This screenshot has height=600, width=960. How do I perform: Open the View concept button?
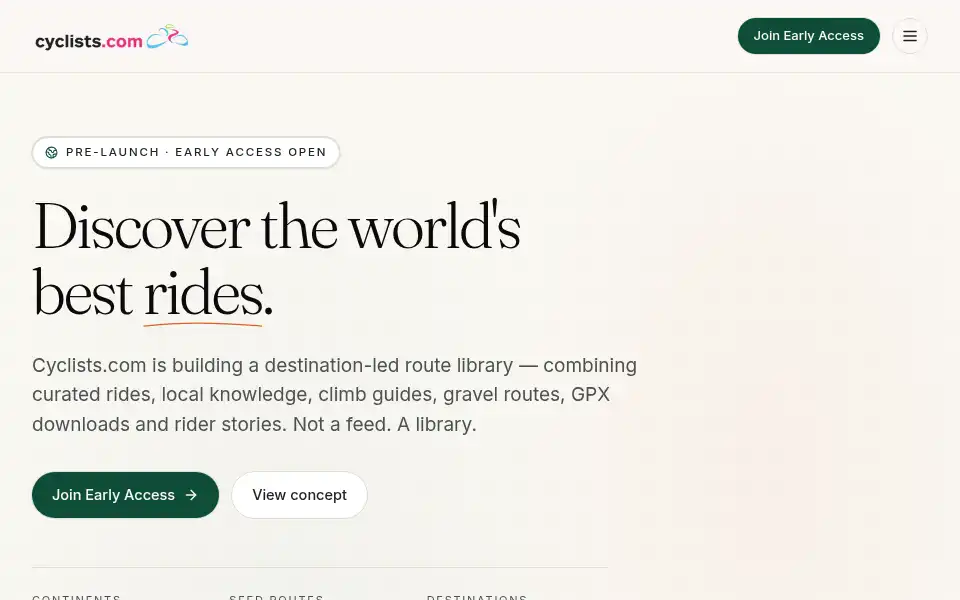point(299,495)
